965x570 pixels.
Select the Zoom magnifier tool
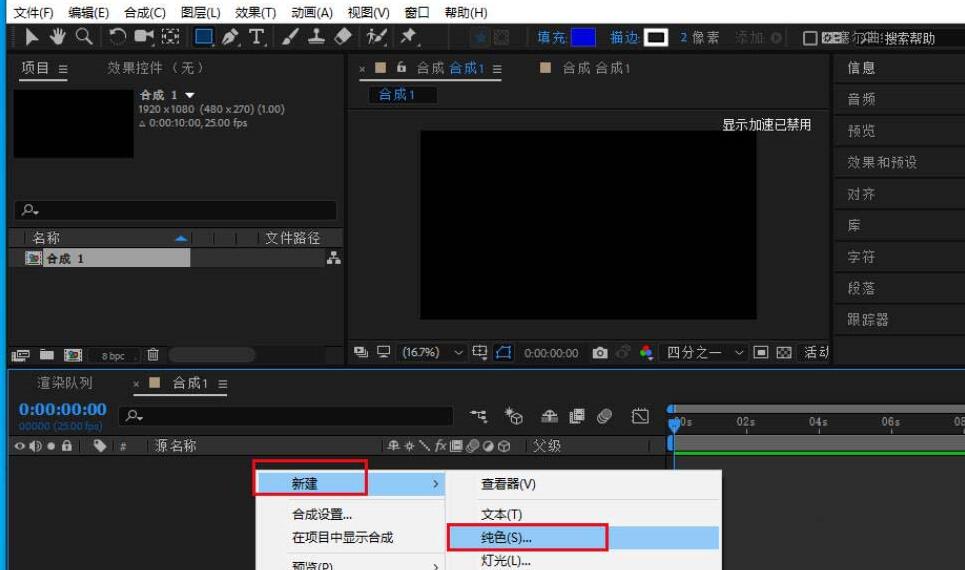tap(84, 37)
